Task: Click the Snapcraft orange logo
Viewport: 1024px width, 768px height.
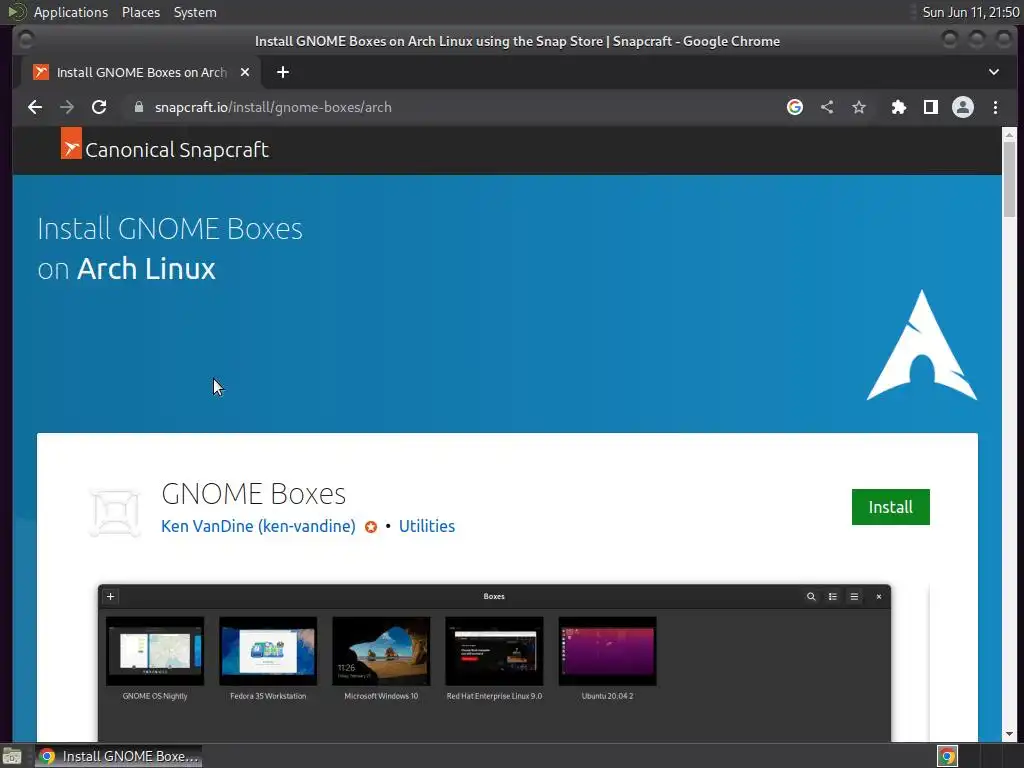Action: [x=71, y=143]
